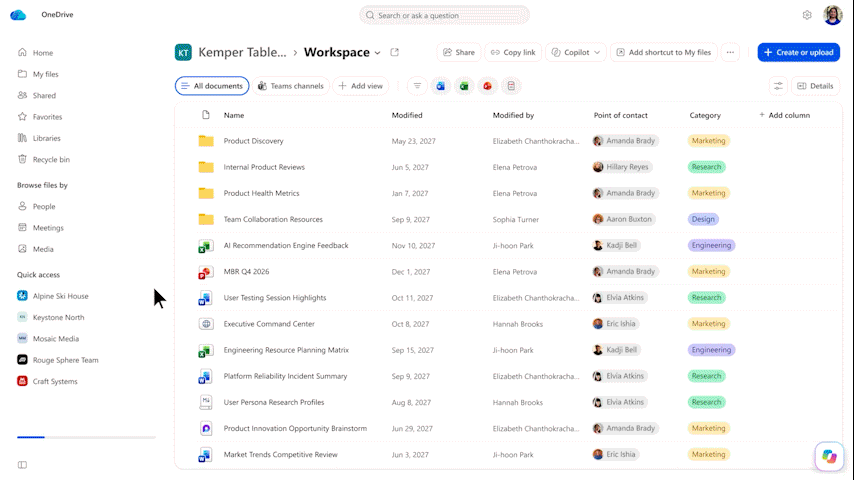Browse files by People
This screenshot has width=854, height=480.
[x=44, y=206]
